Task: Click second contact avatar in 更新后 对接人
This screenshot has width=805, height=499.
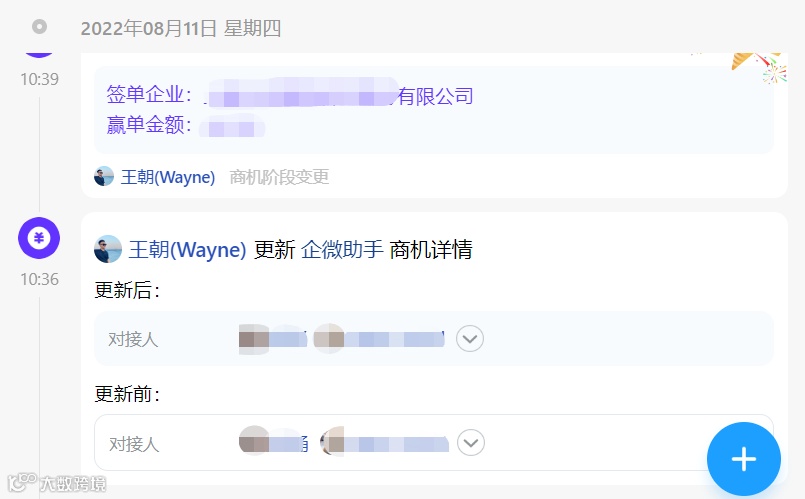Action: (329, 339)
